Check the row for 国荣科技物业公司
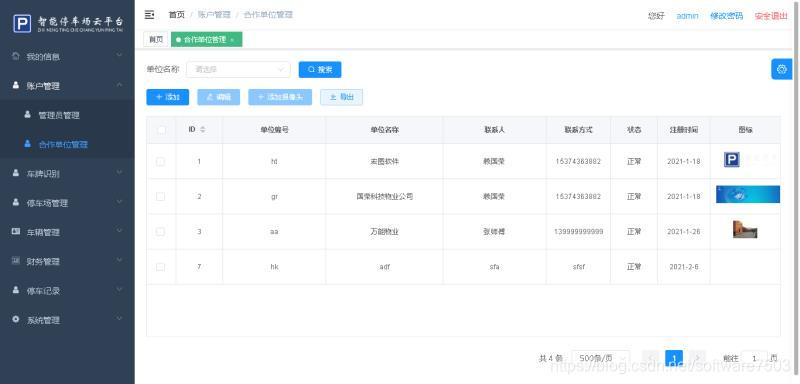Viewport: 800px width, 384px height. click(x=160, y=196)
